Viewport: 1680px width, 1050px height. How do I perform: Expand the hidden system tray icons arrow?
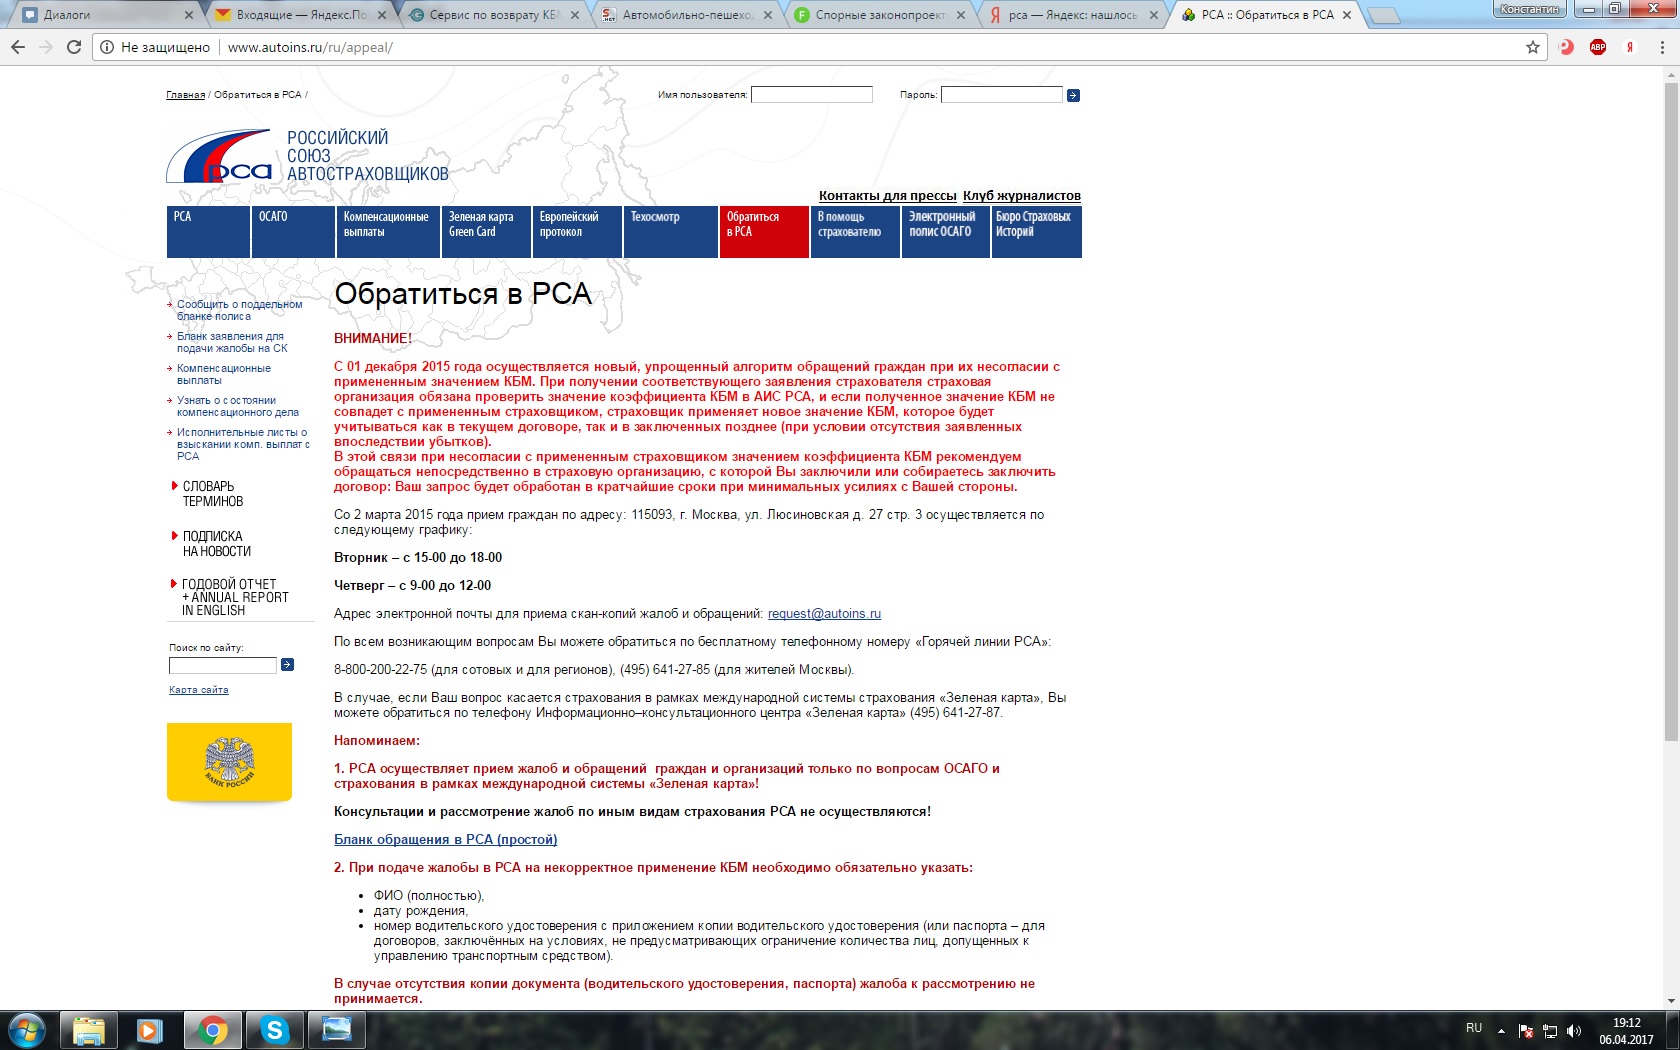pyautogui.click(x=1501, y=1031)
